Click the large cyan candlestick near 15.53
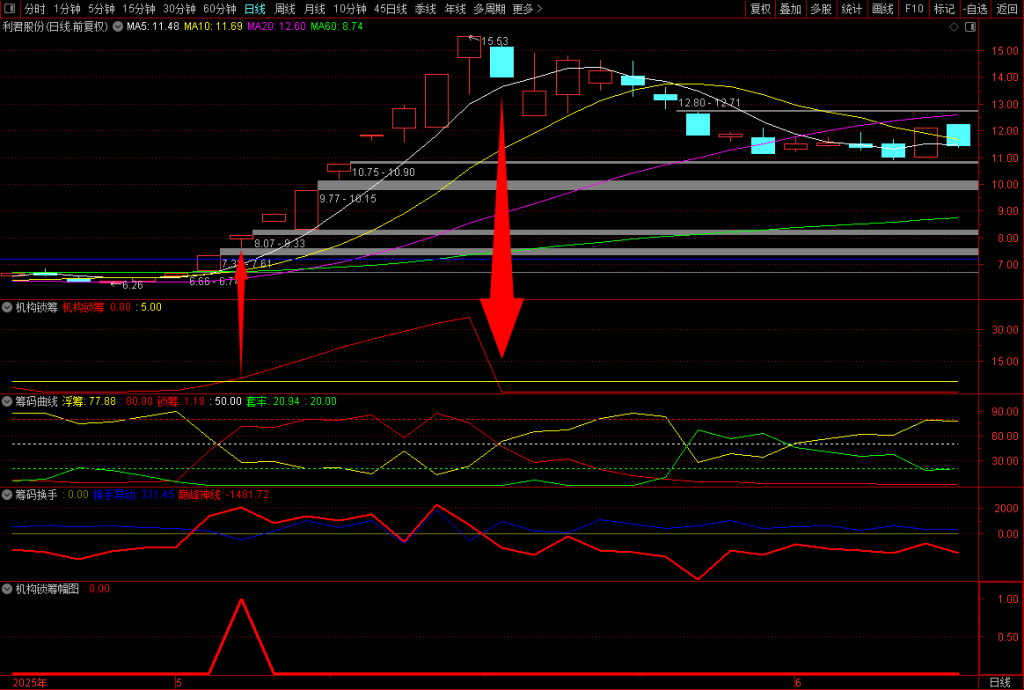Viewport: 1024px width, 690px height. tap(501, 62)
